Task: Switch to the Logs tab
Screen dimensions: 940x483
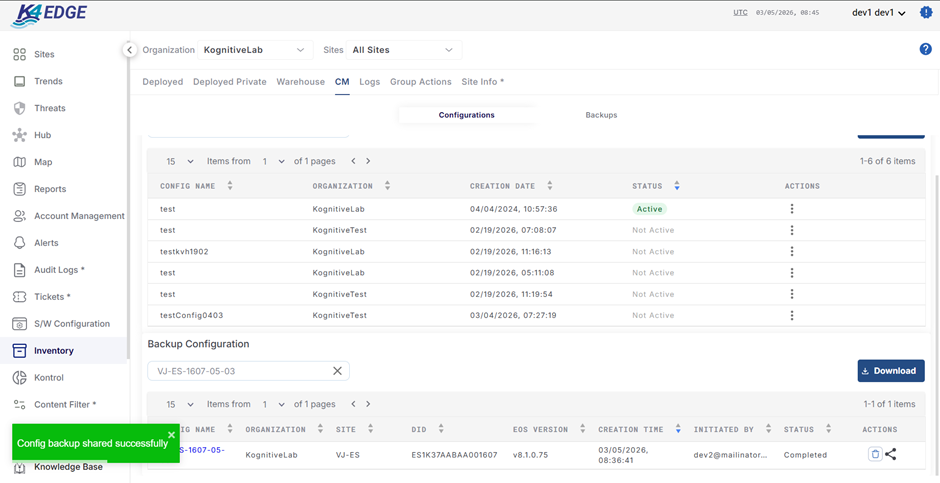Action: coord(369,82)
